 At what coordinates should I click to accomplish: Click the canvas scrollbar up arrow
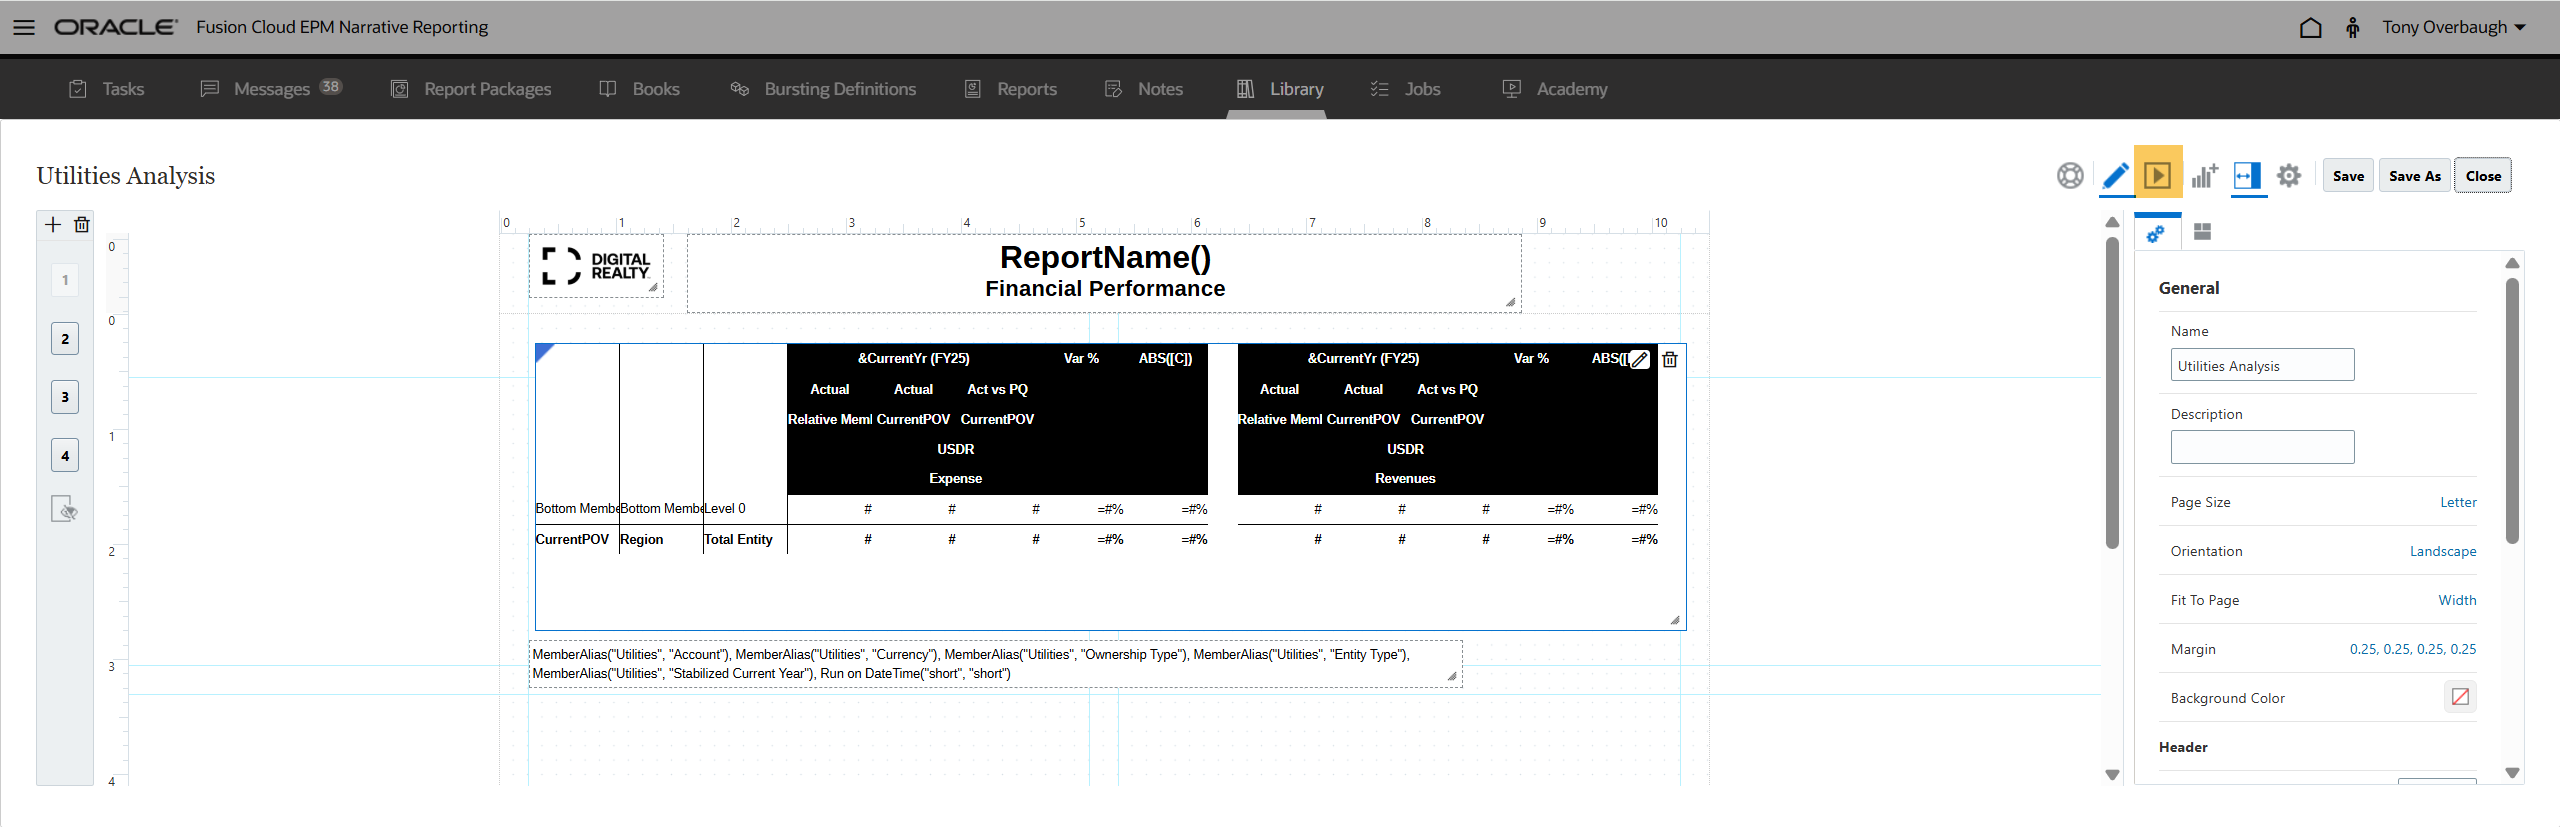click(x=2112, y=222)
